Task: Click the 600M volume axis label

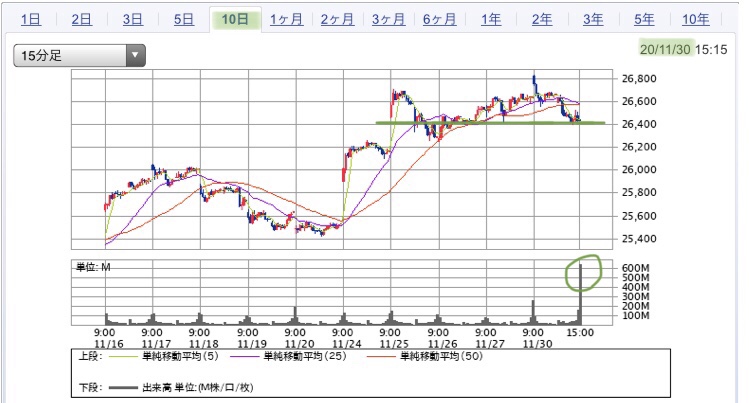Action: 635,268
